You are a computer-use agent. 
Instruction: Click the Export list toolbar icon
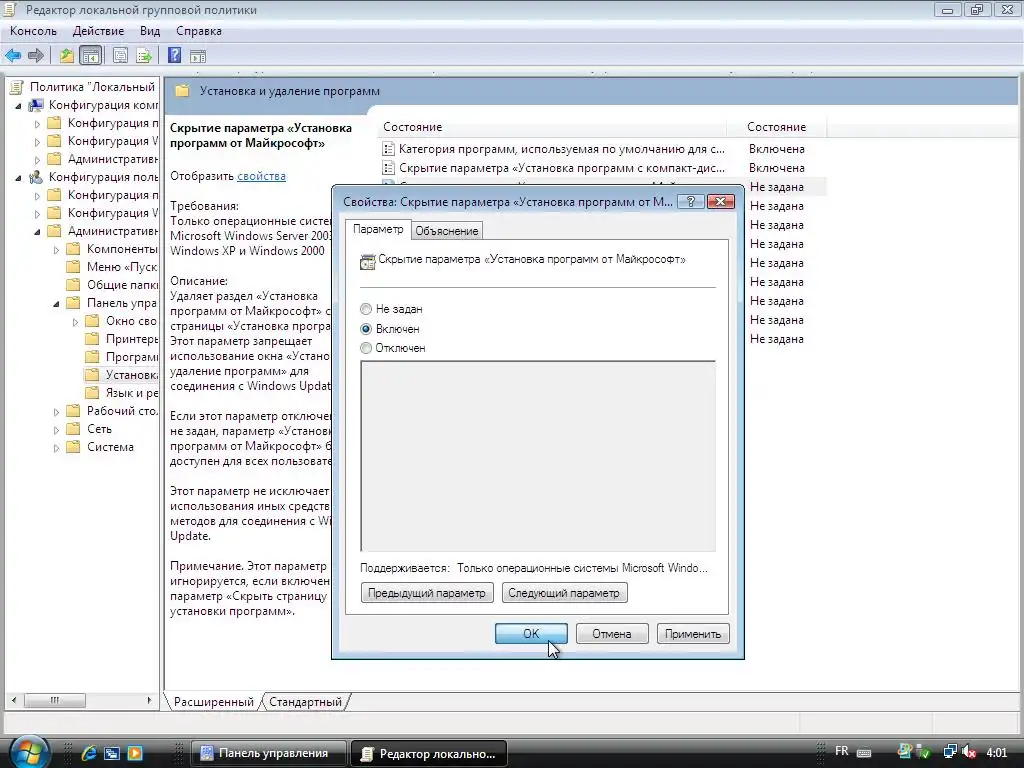coord(144,56)
